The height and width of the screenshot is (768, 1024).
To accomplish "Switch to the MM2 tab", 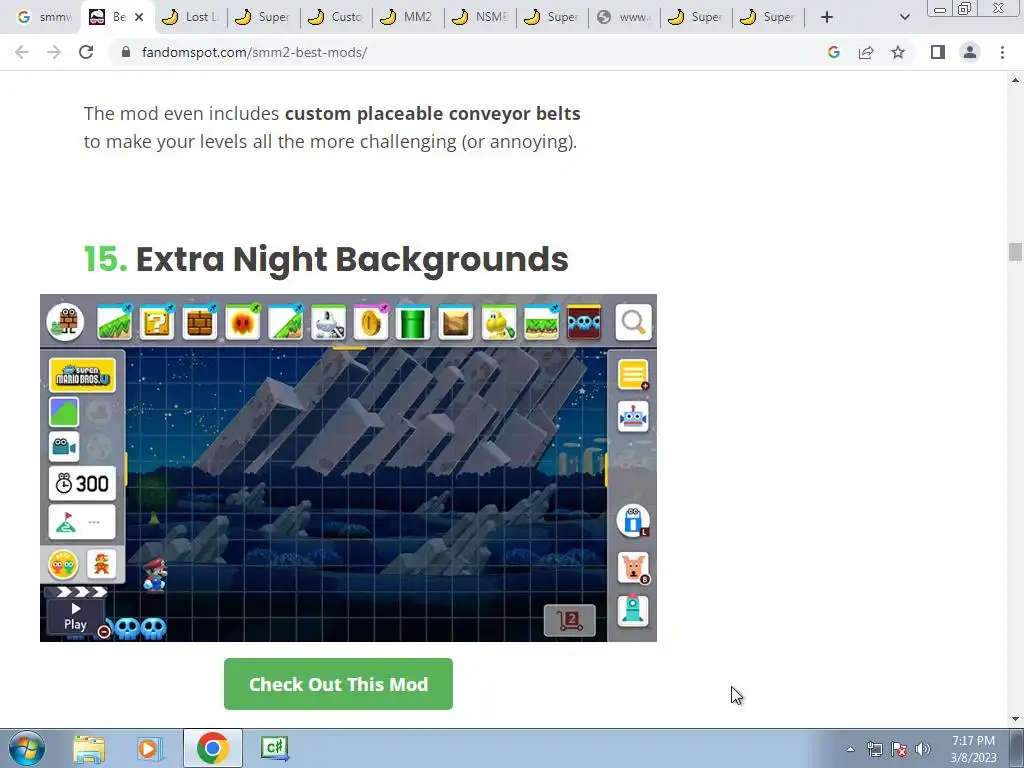I will pos(408,17).
